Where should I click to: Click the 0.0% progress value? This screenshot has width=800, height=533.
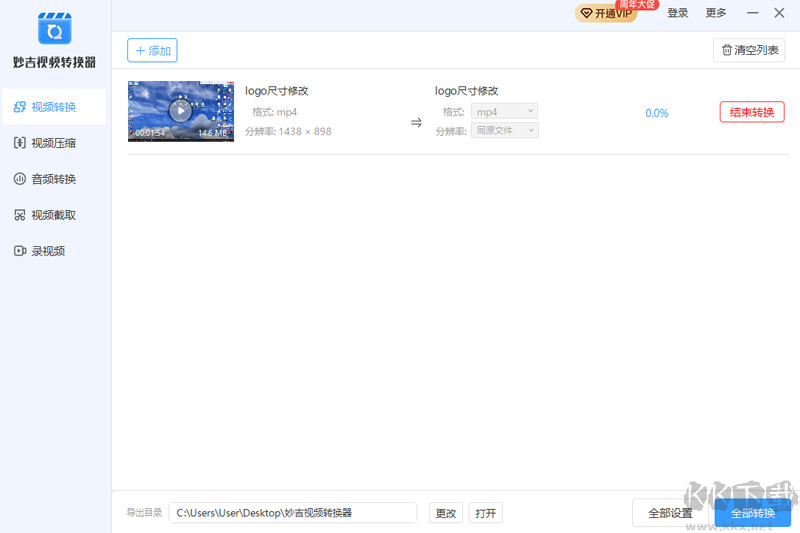(657, 113)
